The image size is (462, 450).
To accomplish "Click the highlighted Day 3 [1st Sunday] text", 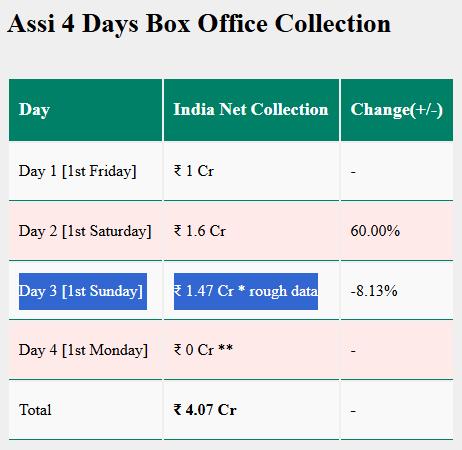I will pyautogui.click(x=83, y=291).
